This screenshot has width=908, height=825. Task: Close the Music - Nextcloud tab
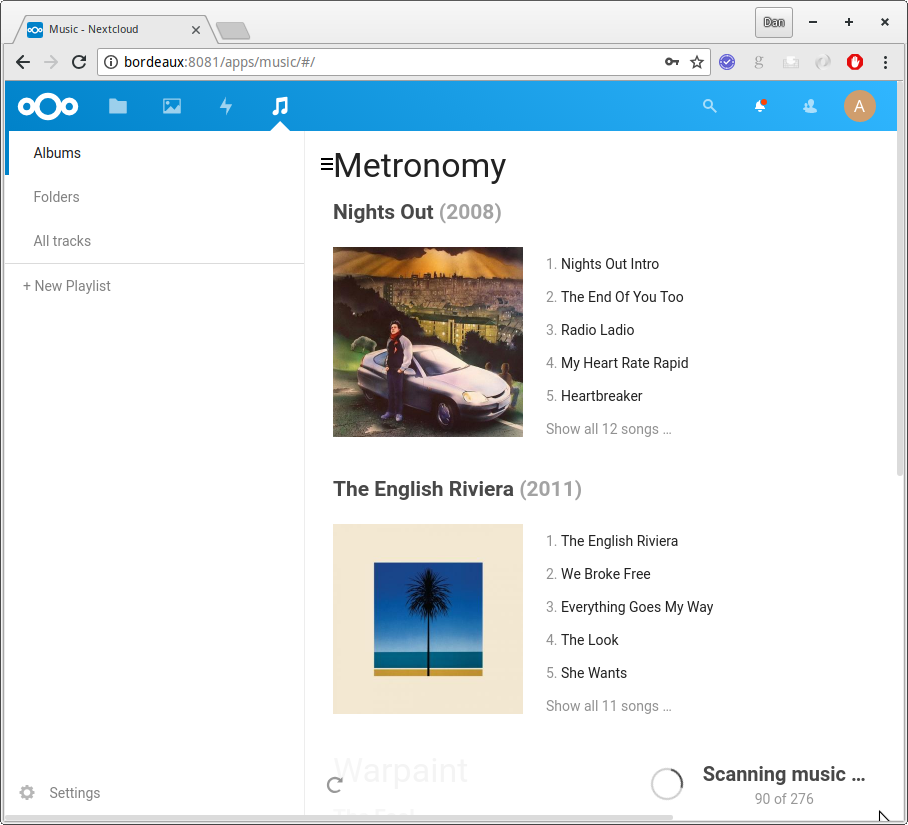[x=196, y=30]
